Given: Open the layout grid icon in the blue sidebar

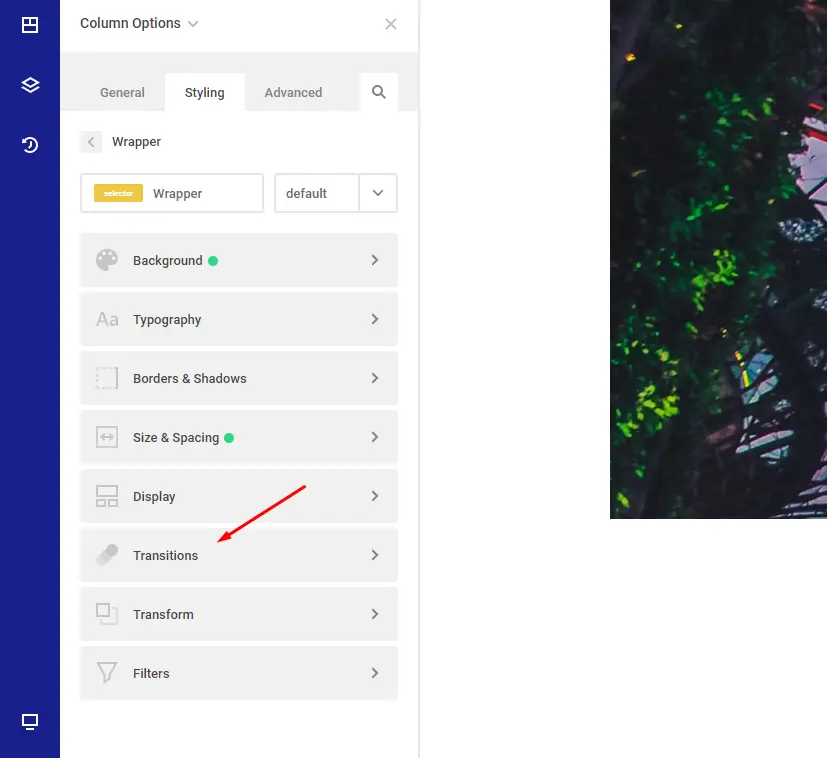Looking at the screenshot, I should coord(30,24).
